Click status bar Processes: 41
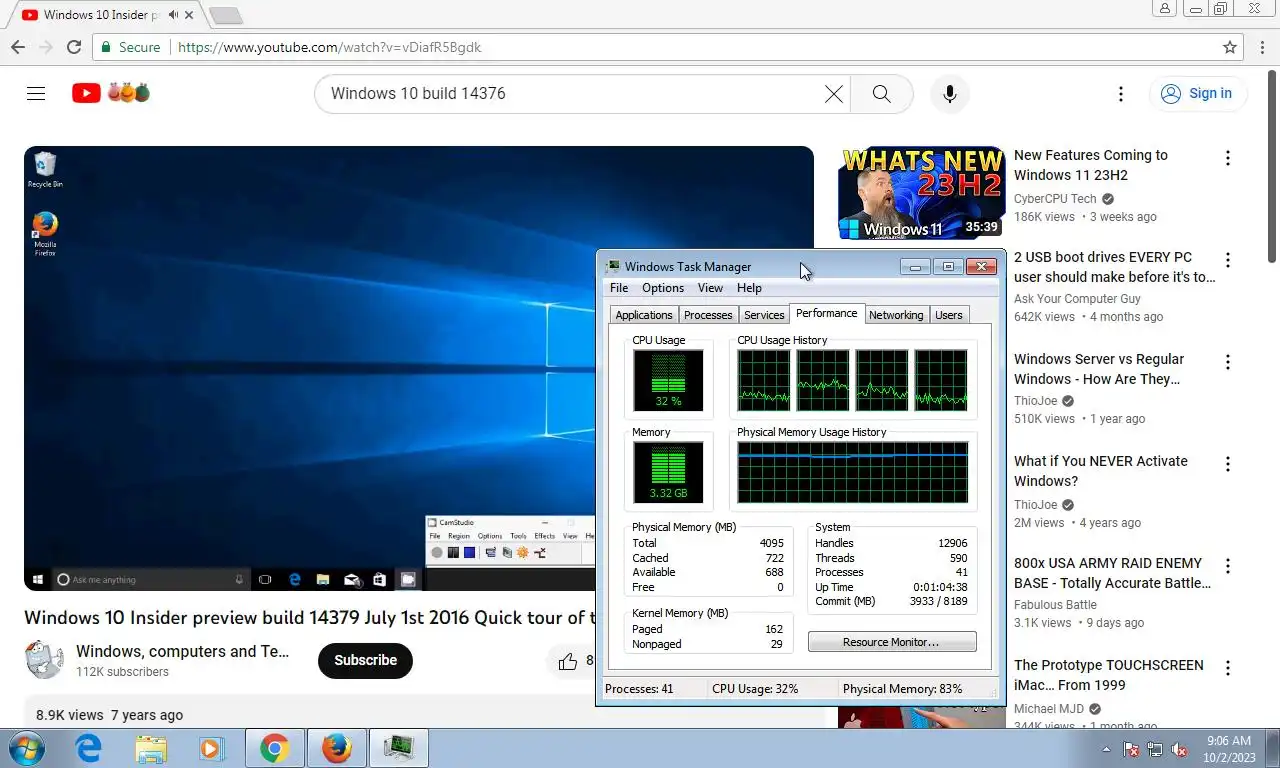The width and height of the screenshot is (1280, 768). tap(639, 689)
